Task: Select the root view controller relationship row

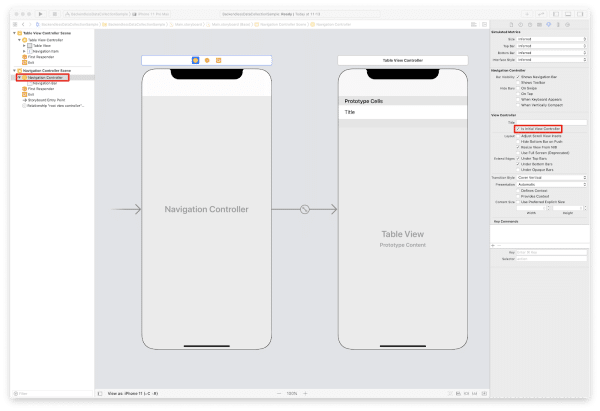Action: (x=53, y=106)
